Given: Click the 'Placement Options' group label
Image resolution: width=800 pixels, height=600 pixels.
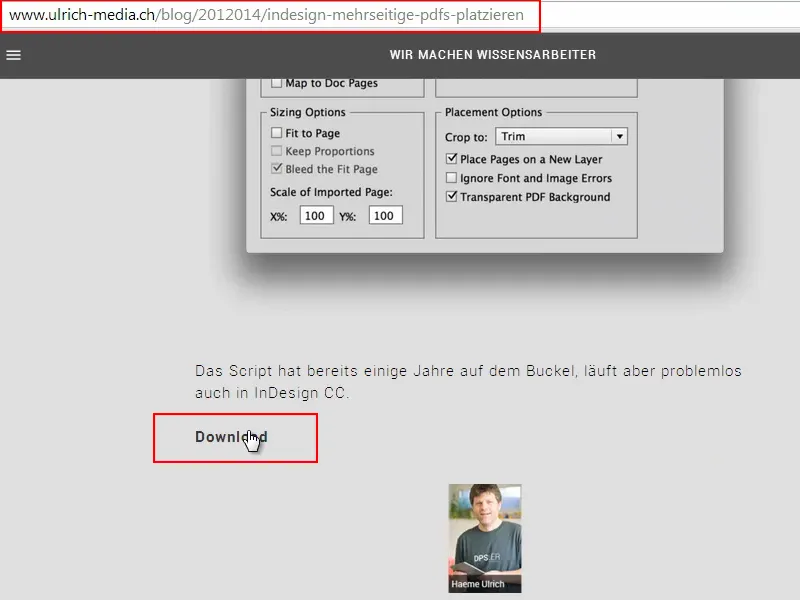Looking at the screenshot, I should click(x=493, y=112).
